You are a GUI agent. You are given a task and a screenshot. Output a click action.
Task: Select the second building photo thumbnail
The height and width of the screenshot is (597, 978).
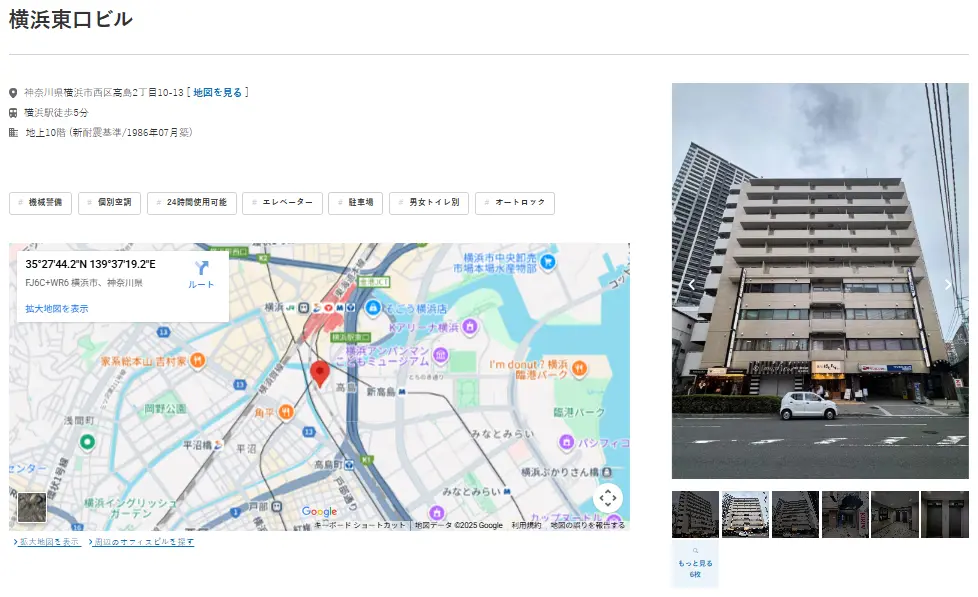[744, 513]
